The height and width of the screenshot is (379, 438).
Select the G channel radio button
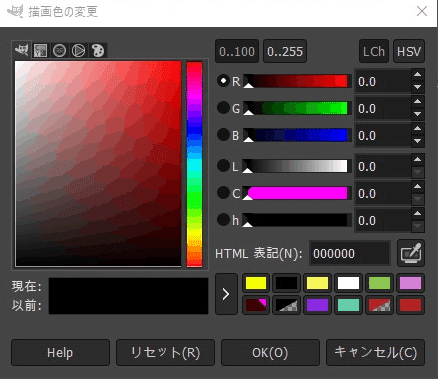tap(223, 108)
